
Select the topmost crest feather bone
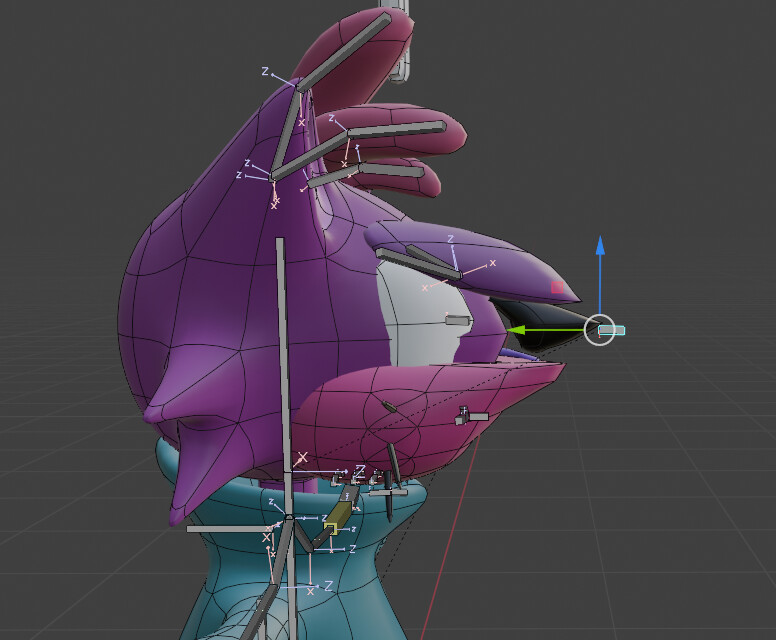344,51
